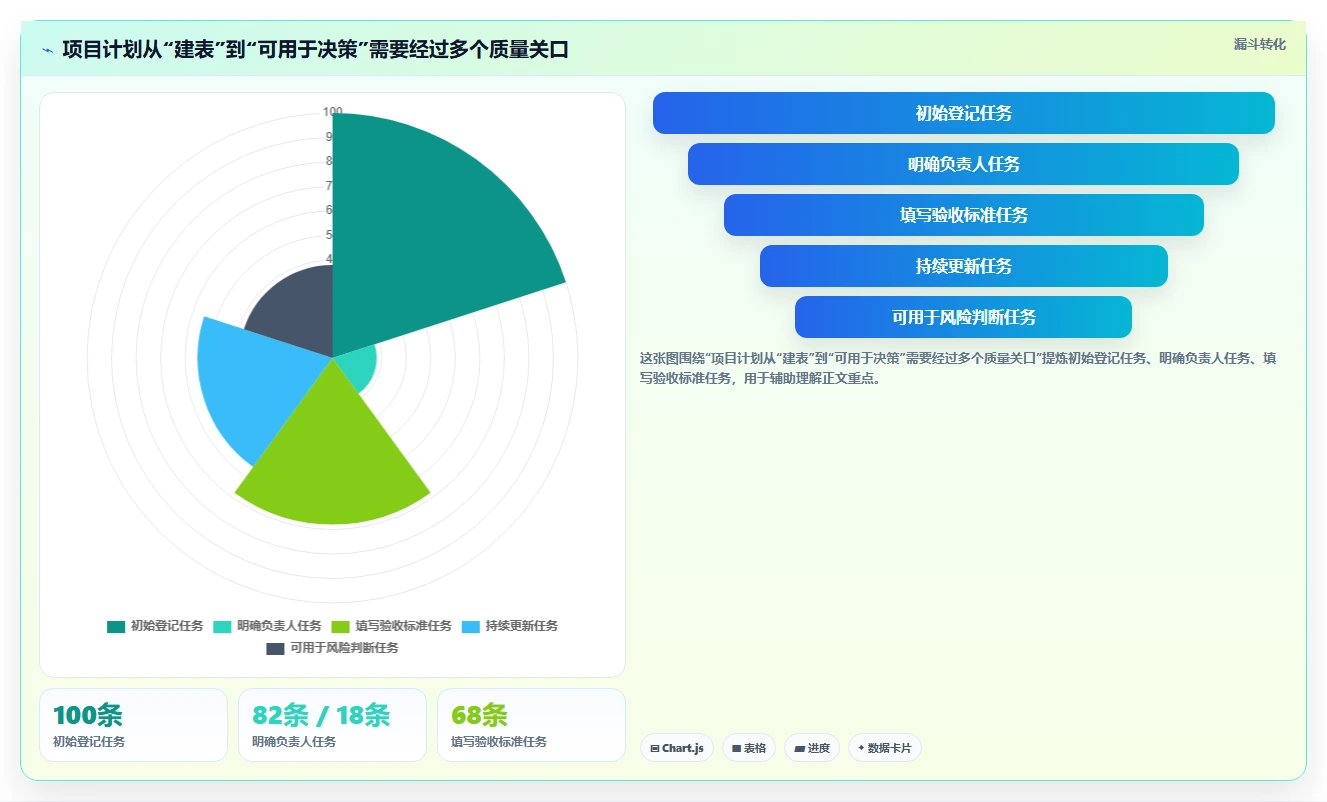This screenshot has height=802, width=1327.
Task: Click the Chart.js chip icon
Action: pyautogui.click(x=655, y=748)
